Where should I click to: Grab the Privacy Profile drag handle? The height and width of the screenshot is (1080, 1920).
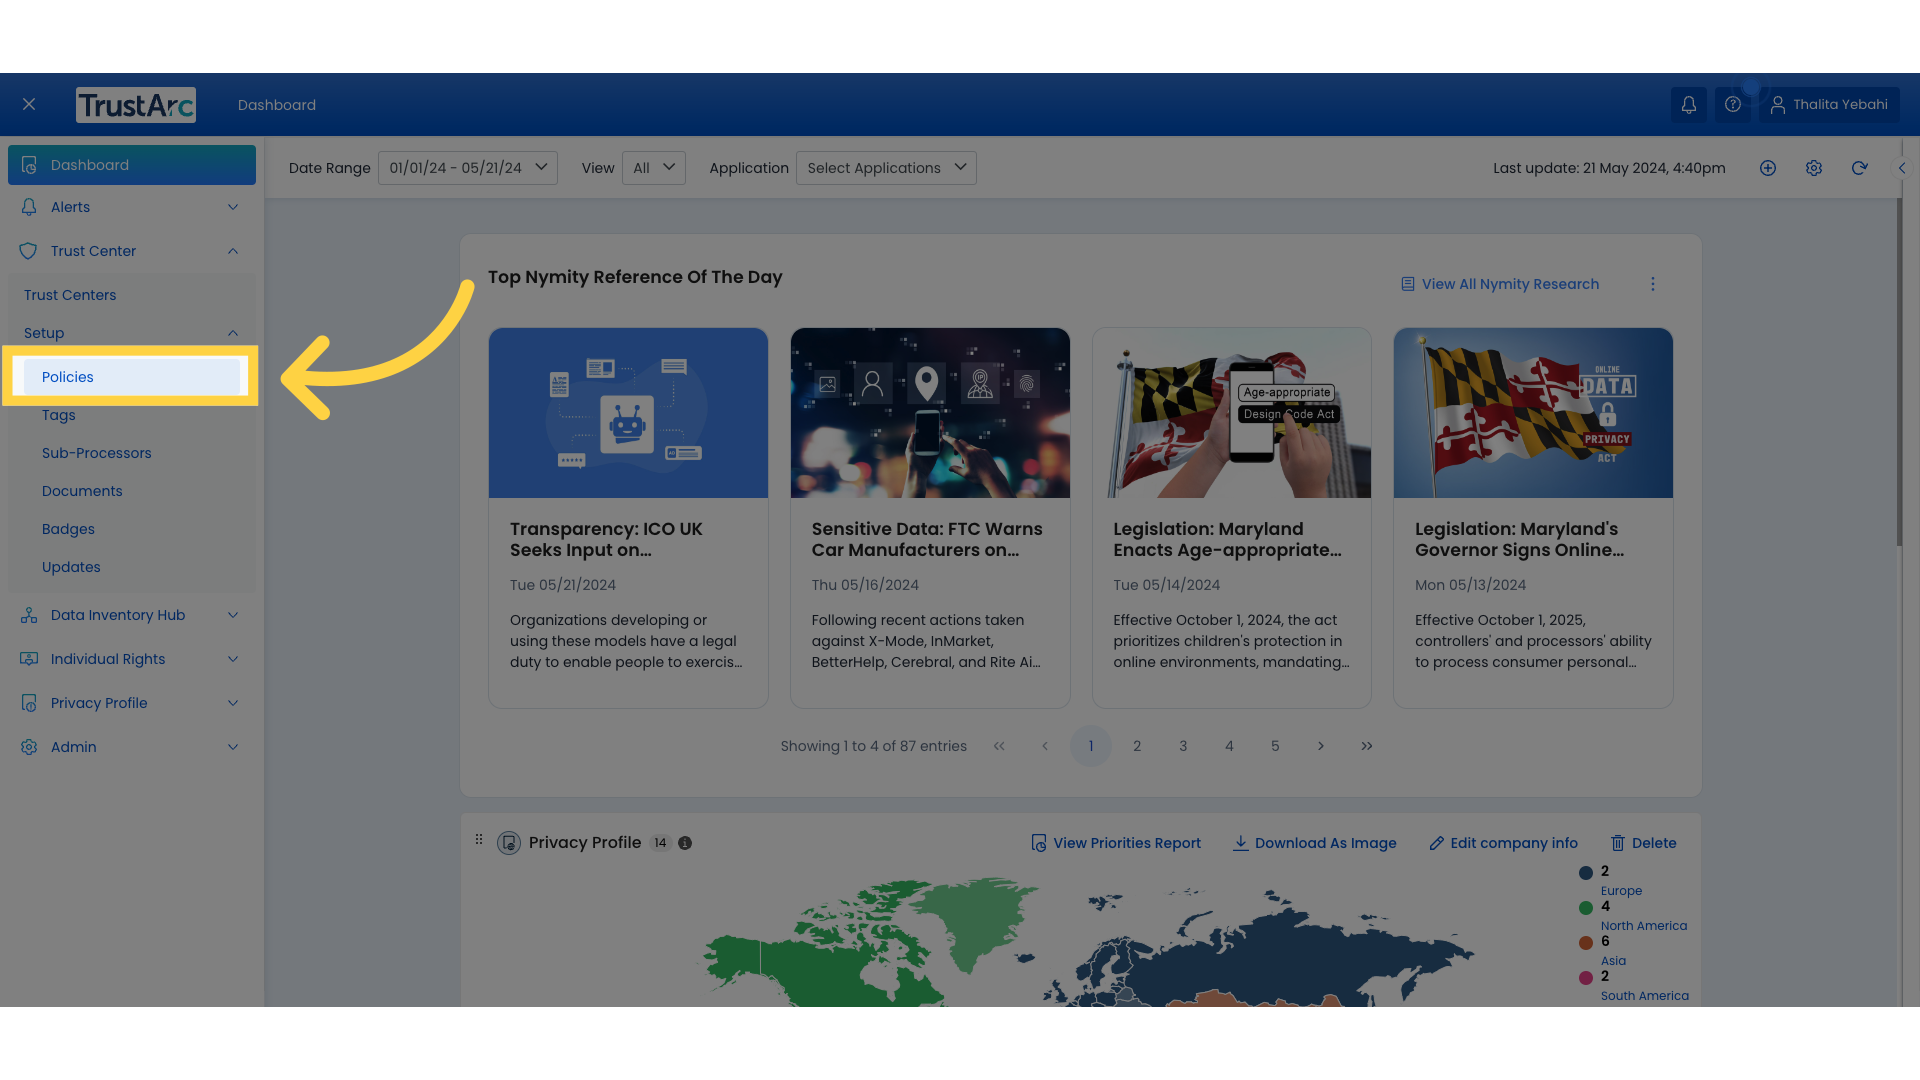(479, 840)
